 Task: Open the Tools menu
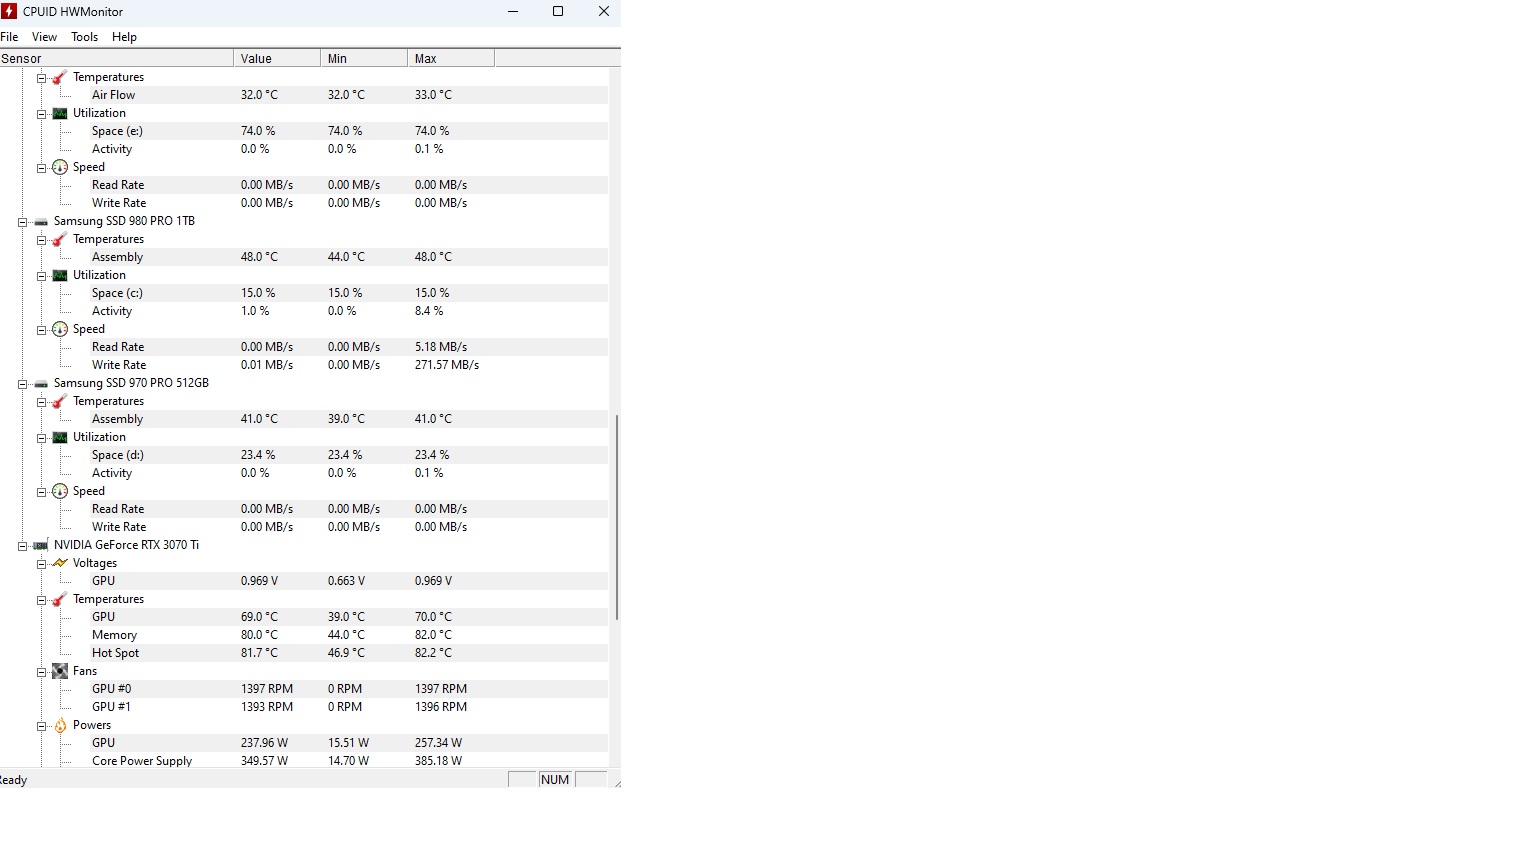84,37
